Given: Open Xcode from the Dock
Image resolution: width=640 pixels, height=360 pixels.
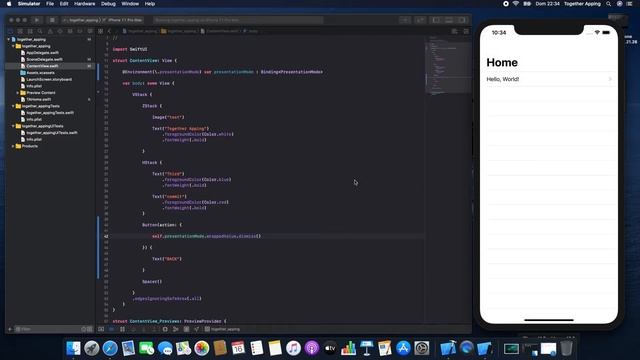Looking at the screenshot, I should pyautogui.click(x=448, y=348).
